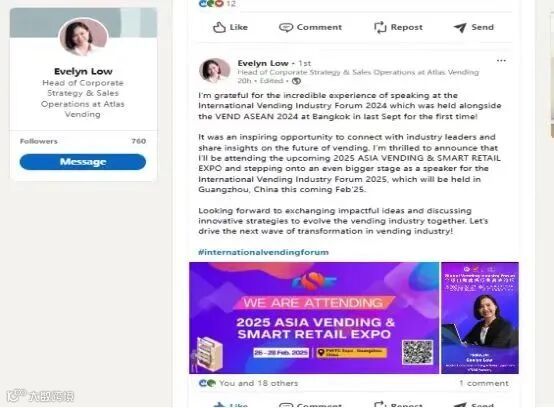Open the #internationalvendingforum hashtag
This screenshot has height=408, width=554.
(x=264, y=252)
